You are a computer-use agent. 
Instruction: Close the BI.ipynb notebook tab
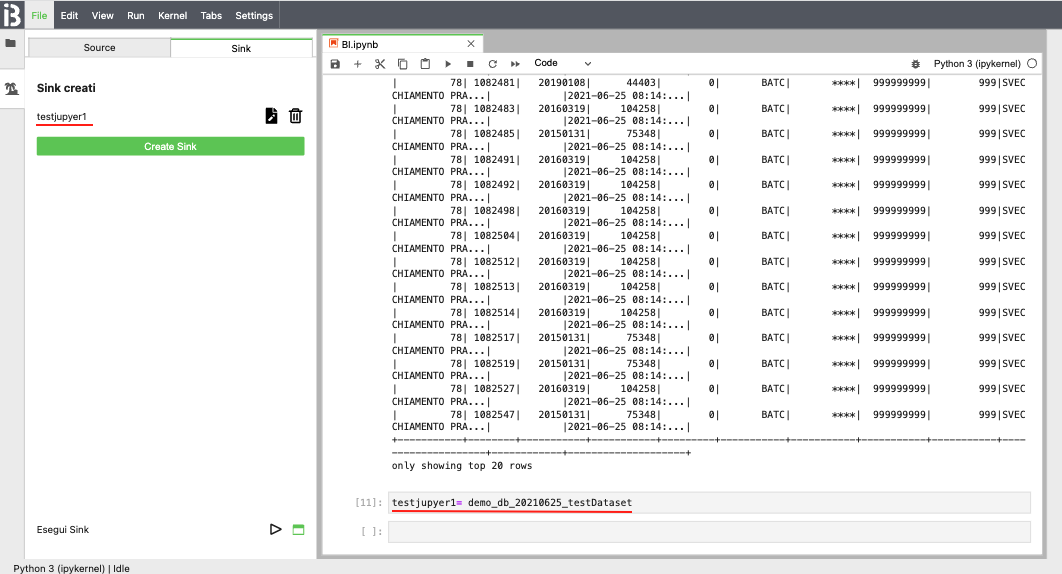pyautogui.click(x=471, y=44)
